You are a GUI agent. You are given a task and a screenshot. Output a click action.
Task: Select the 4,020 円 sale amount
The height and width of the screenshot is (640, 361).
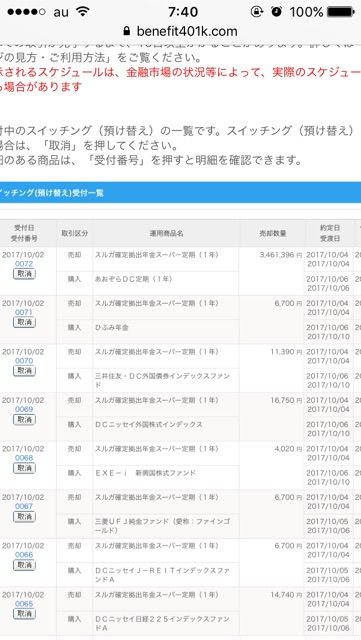(x=288, y=449)
